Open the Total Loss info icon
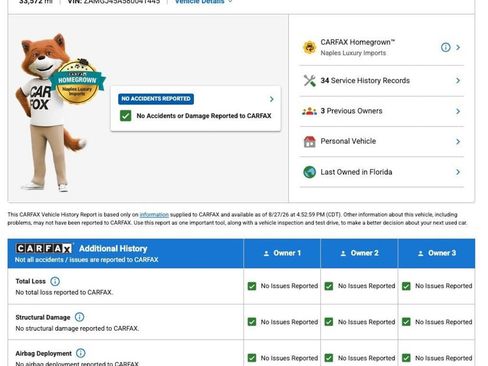 coord(55,281)
